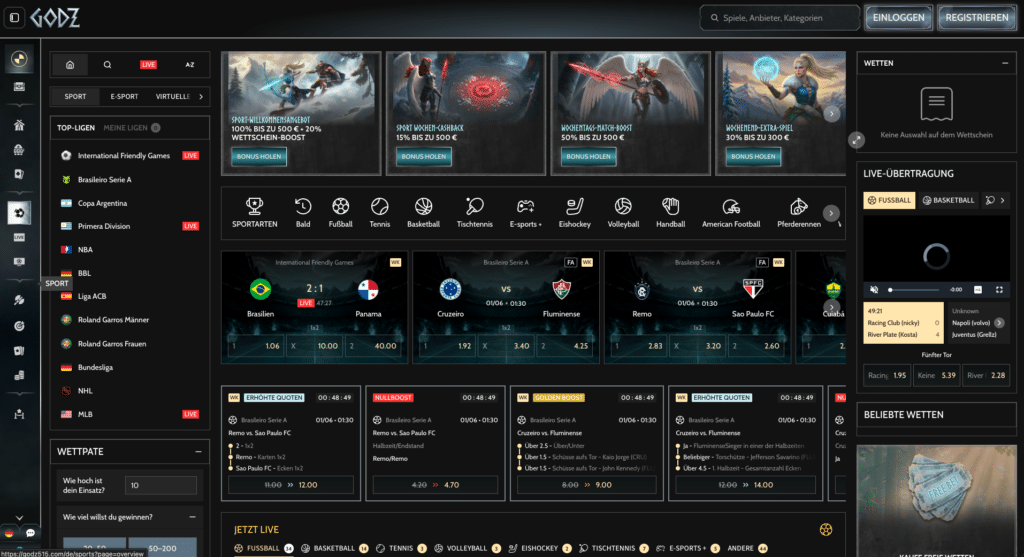1024x557 pixels.
Task: Show more featured matches with right arrow
Action: pyautogui.click(x=831, y=307)
